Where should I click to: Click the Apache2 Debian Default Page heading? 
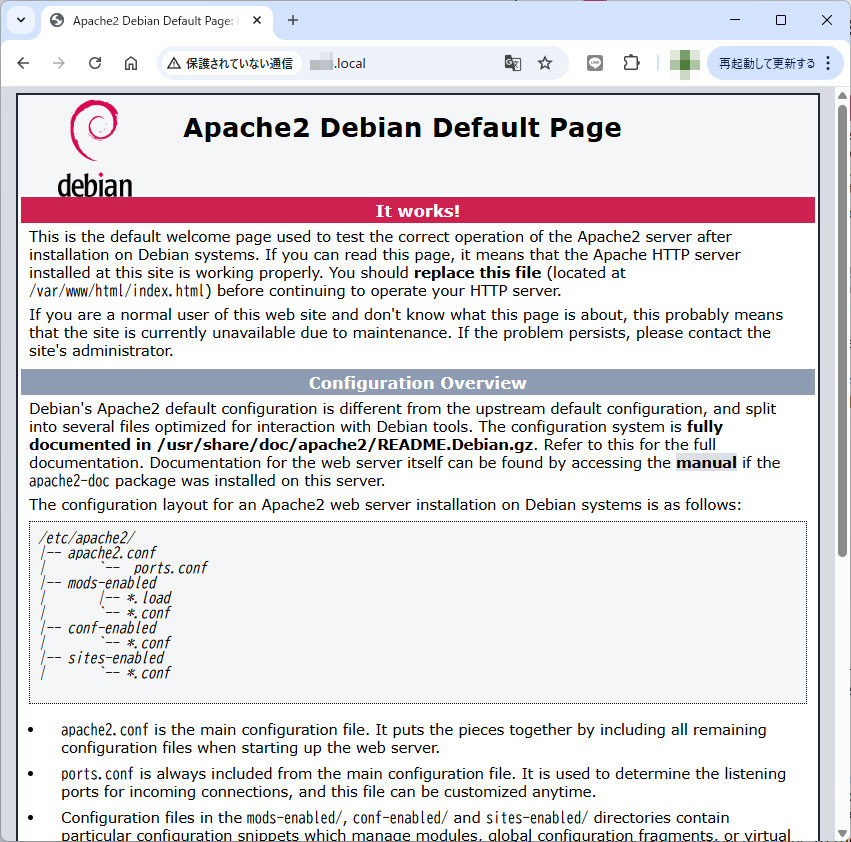[402, 129]
